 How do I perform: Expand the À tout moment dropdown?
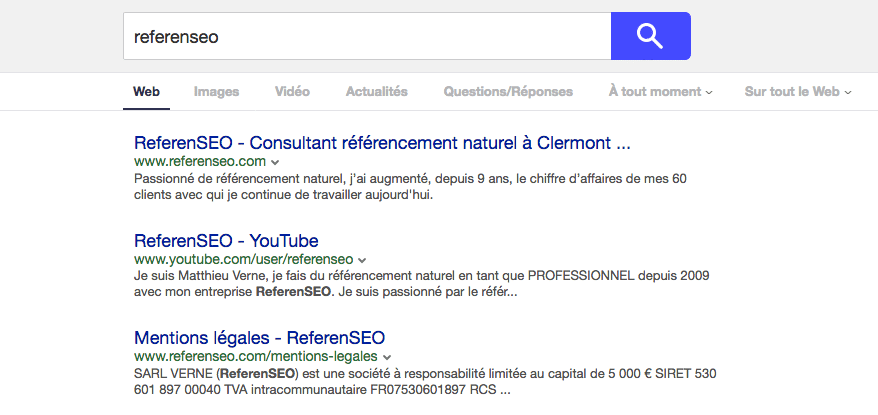(660, 91)
